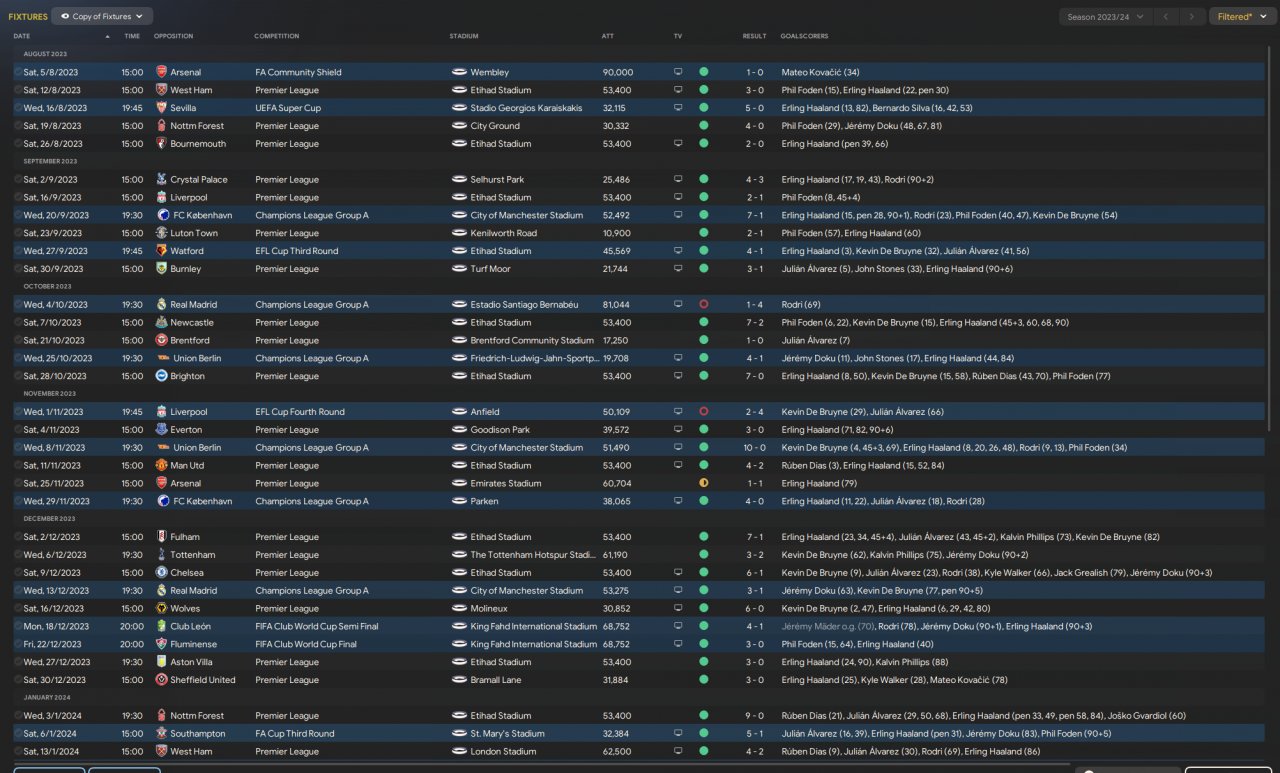Go to the next season with the right arrow

pos(1191,17)
